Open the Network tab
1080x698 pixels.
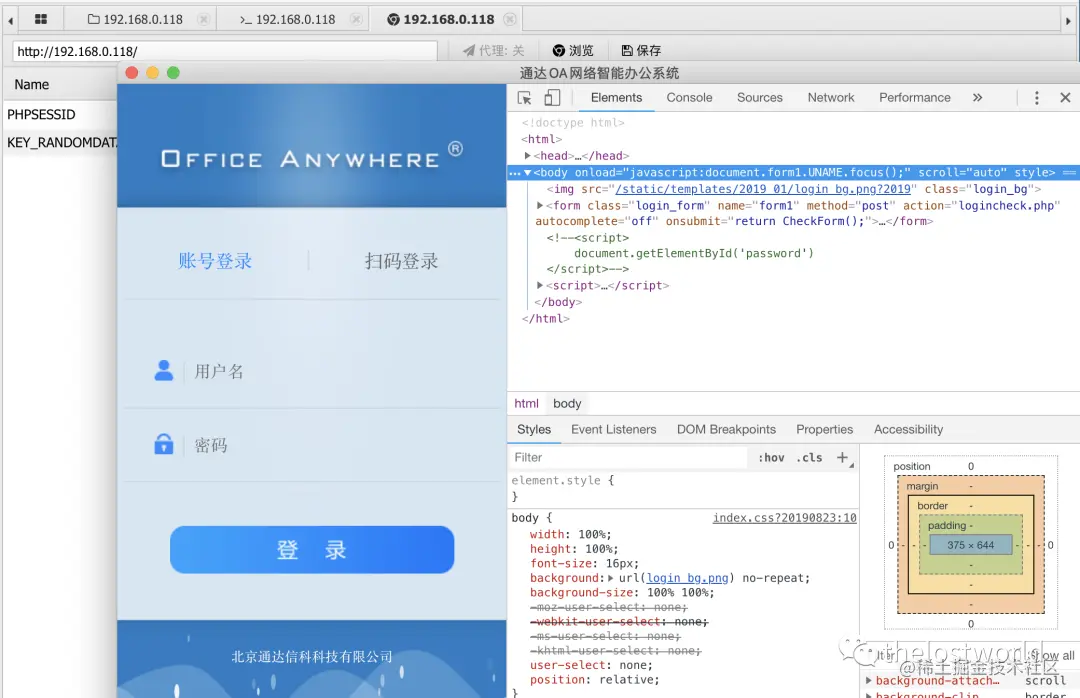click(831, 98)
